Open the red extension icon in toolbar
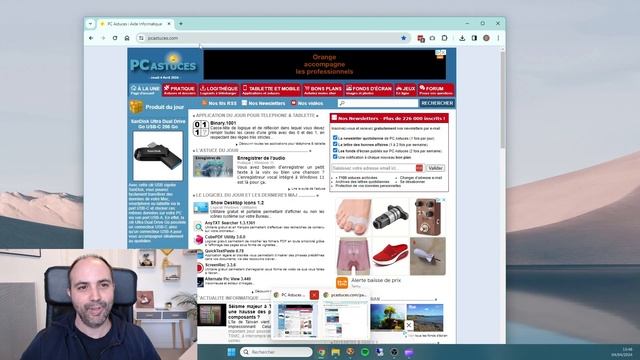Image resolution: width=640 pixels, height=360 pixels. coord(421,38)
